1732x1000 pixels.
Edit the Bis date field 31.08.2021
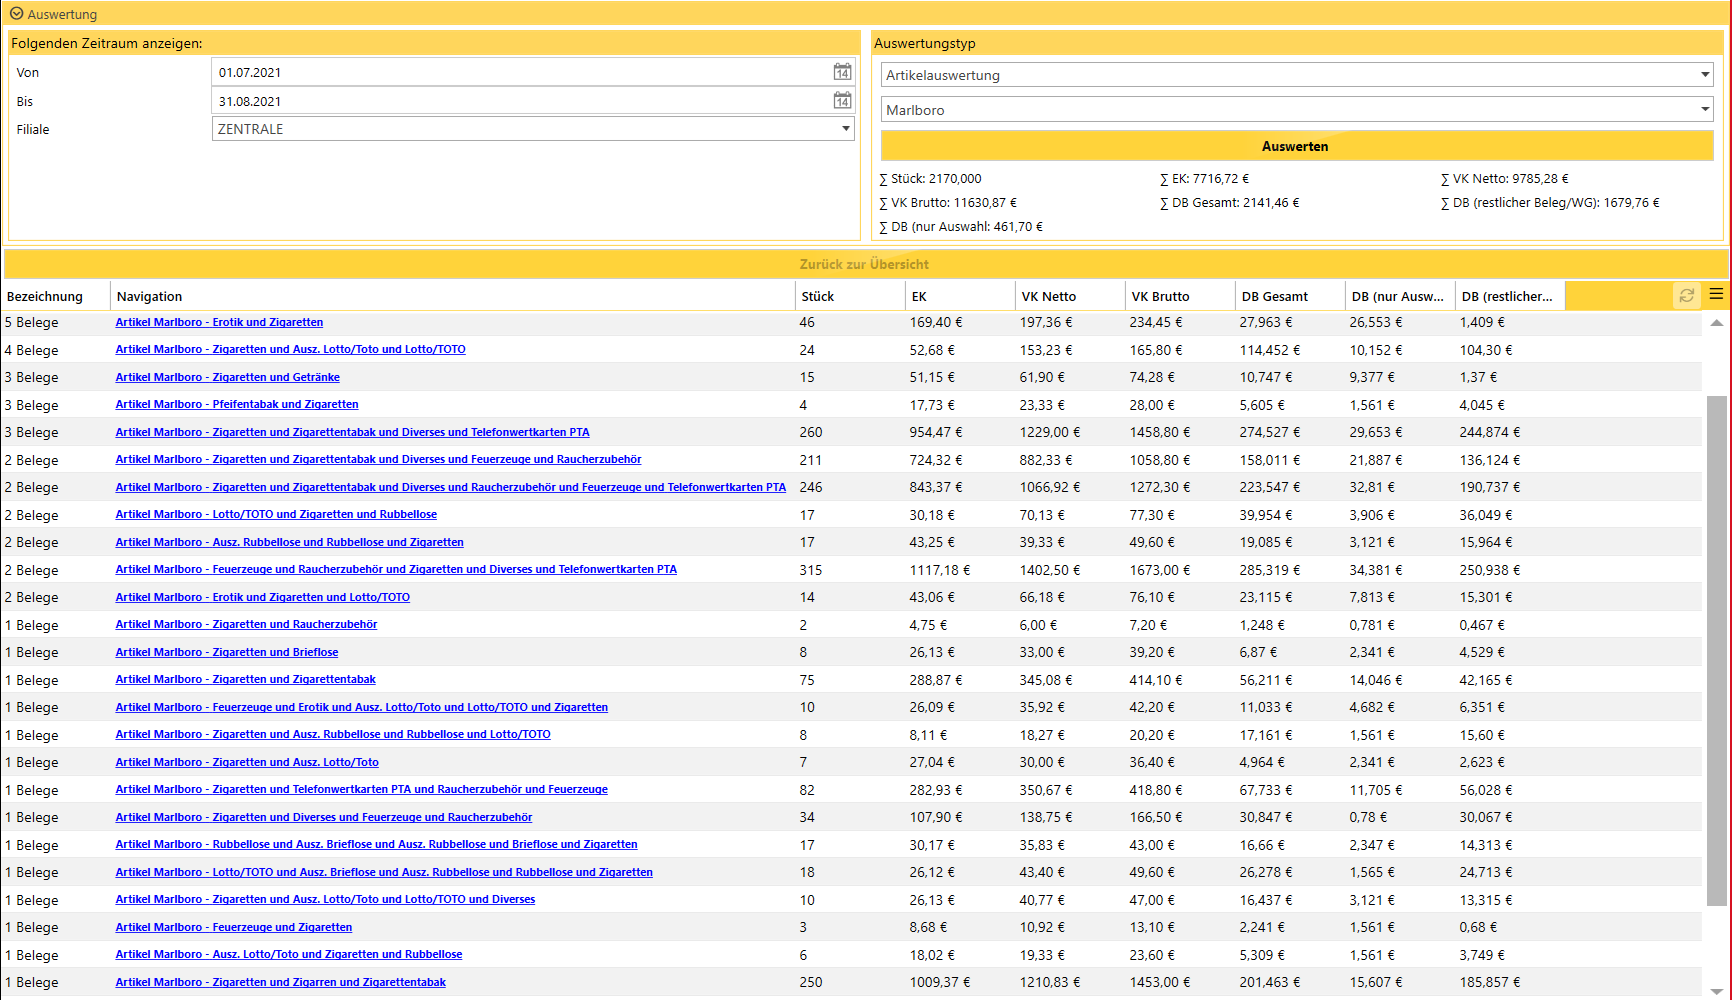(x=521, y=101)
